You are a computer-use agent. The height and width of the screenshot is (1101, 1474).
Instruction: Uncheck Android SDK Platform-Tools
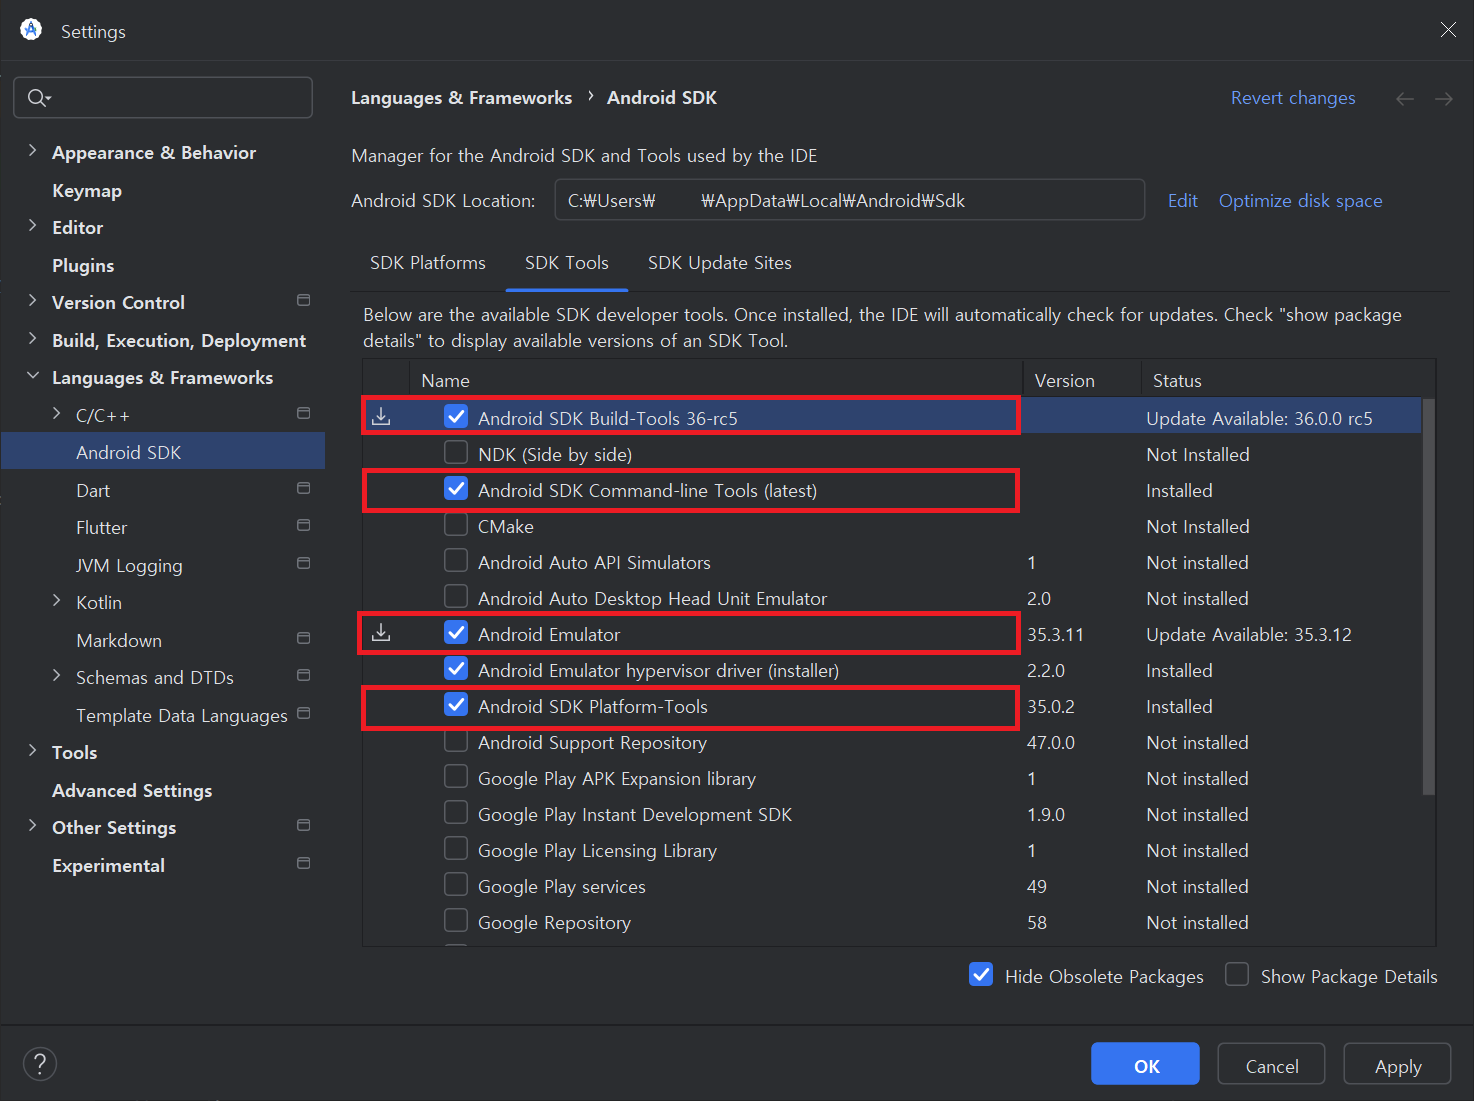tap(456, 704)
